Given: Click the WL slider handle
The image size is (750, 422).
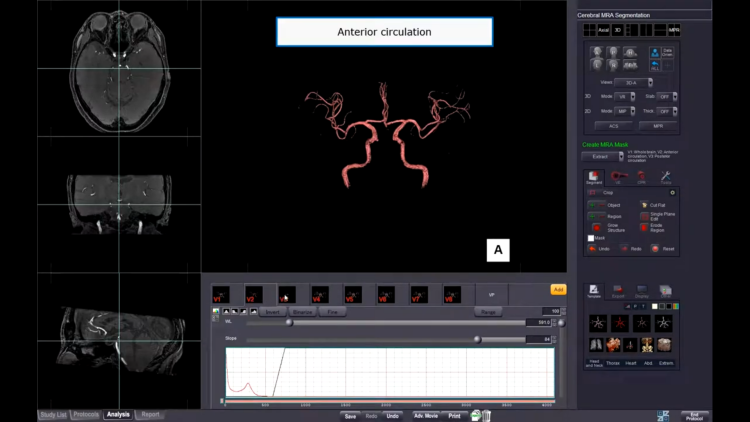Looking at the screenshot, I should pyautogui.click(x=289, y=323).
